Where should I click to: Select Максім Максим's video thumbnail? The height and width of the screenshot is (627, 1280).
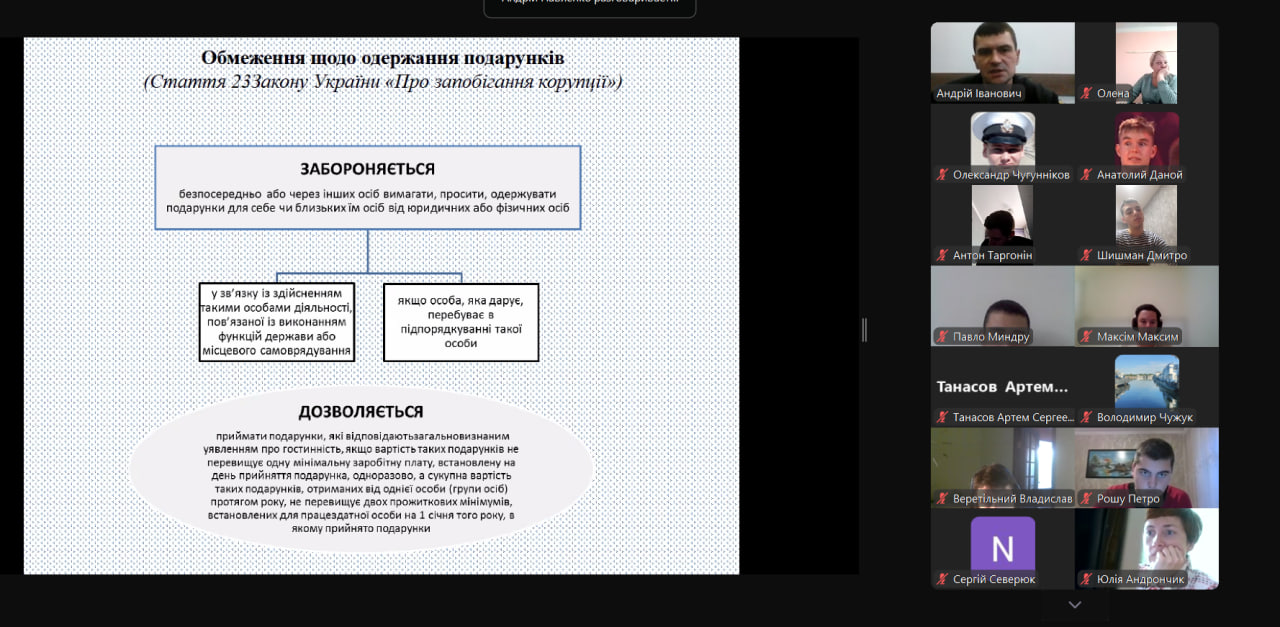point(1147,306)
